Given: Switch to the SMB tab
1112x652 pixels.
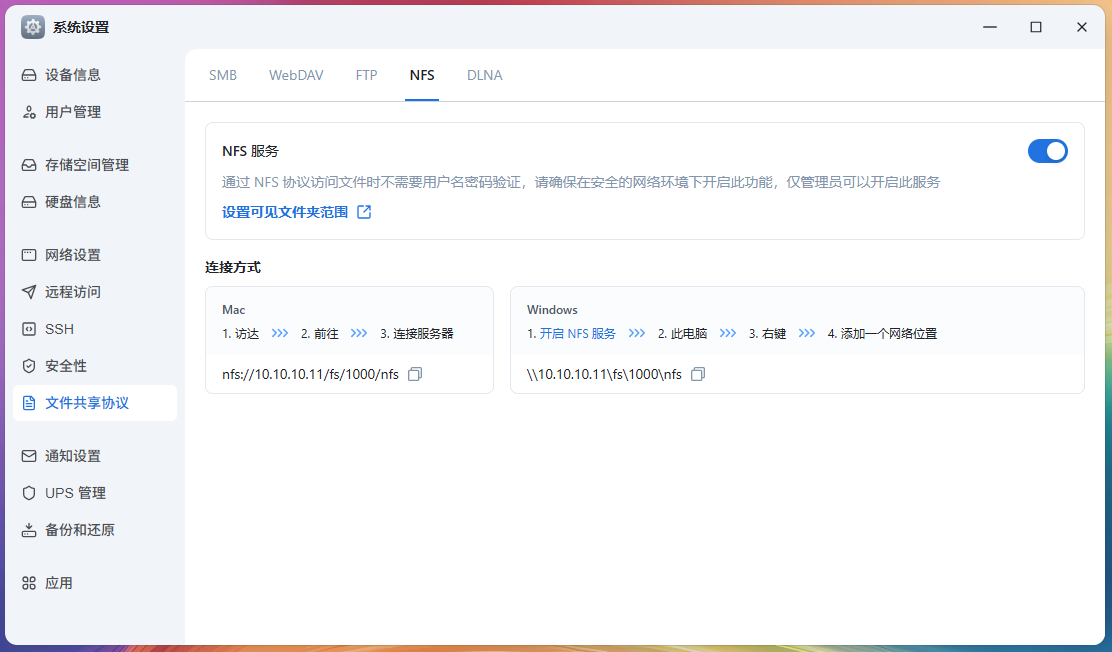Looking at the screenshot, I should (x=223, y=75).
